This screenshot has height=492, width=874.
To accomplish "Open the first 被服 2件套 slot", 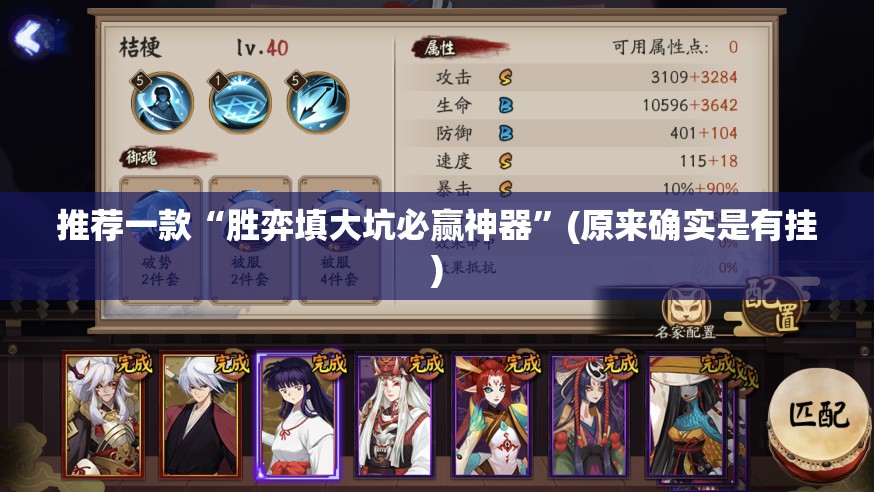I will click(250, 240).
